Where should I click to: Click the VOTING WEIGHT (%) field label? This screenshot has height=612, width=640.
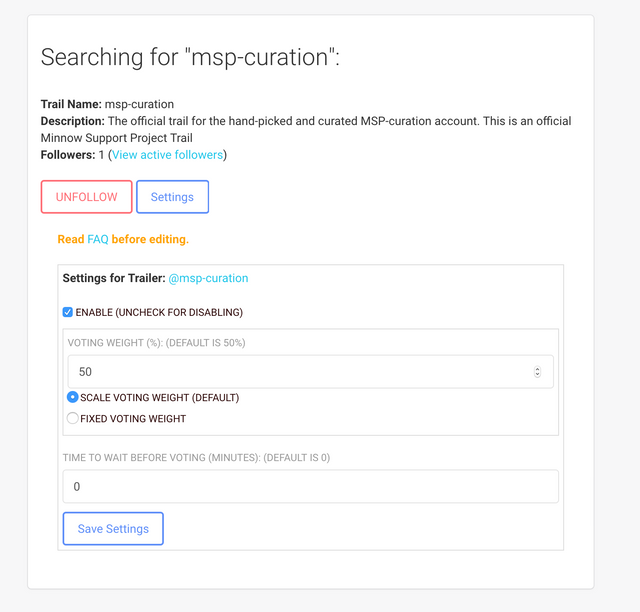(x=156, y=343)
